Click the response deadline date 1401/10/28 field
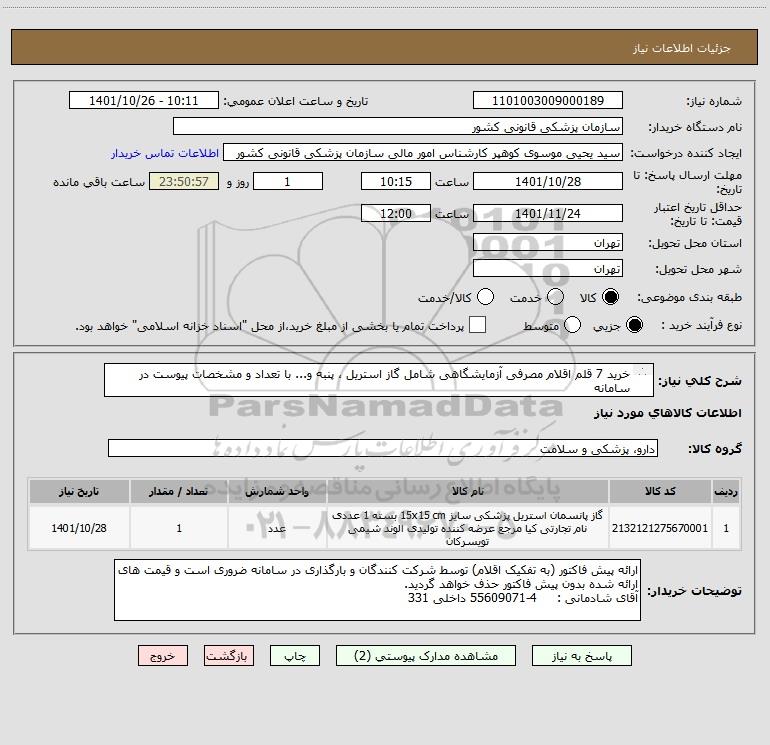Image resolution: width=770 pixels, height=745 pixels. tap(548, 181)
